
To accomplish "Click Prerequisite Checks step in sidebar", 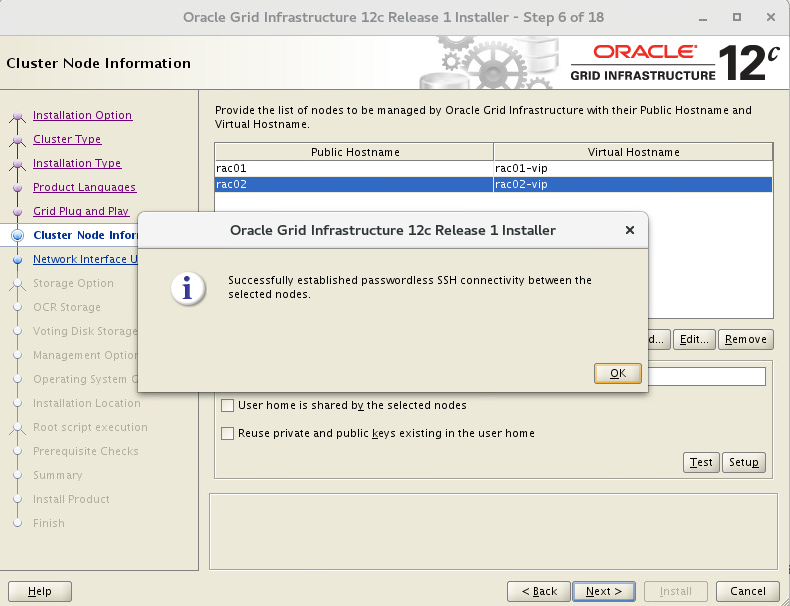I will (x=86, y=451).
